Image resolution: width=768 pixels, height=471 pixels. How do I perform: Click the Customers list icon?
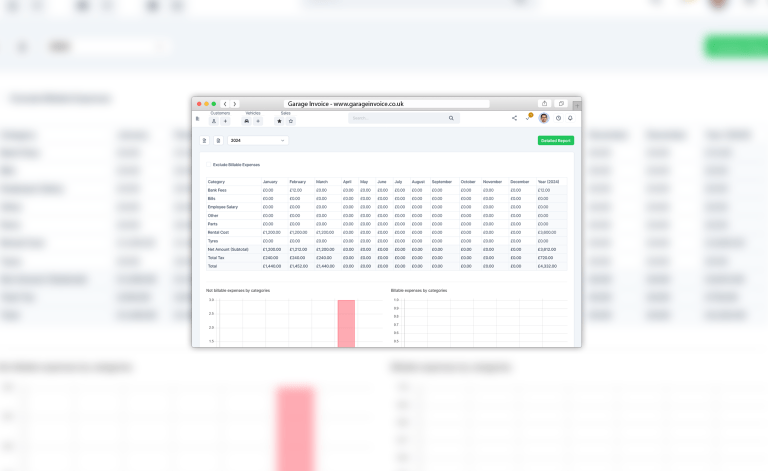(x=214, y=121)
